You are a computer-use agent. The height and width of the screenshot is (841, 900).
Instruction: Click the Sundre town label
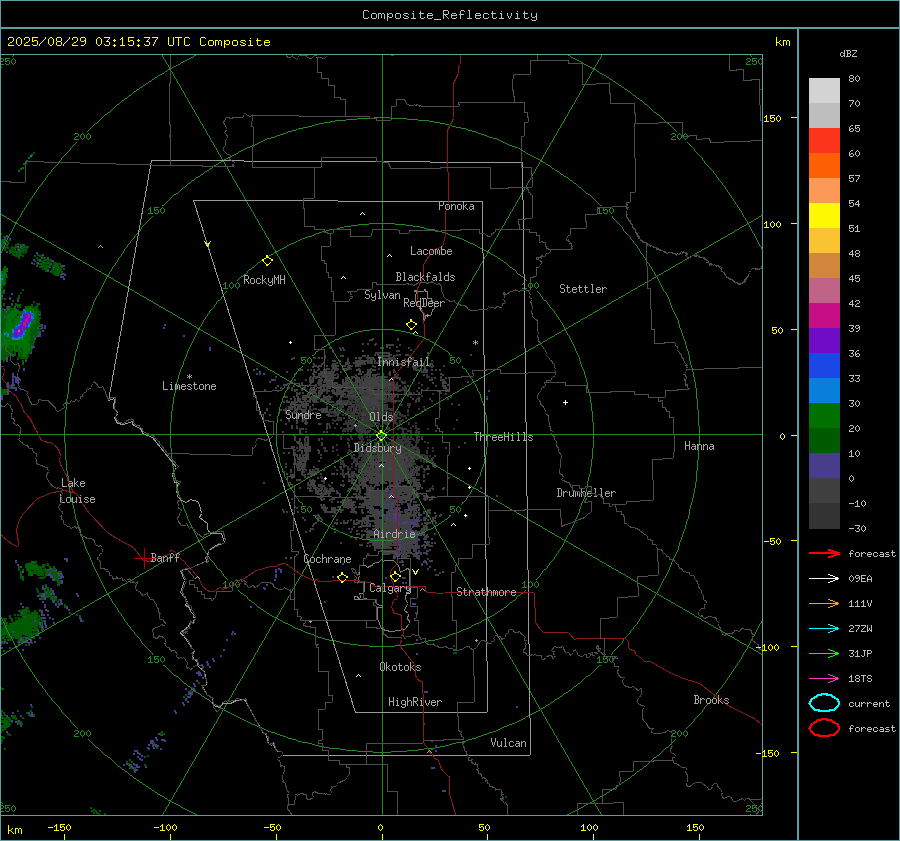tap(303, 414)
